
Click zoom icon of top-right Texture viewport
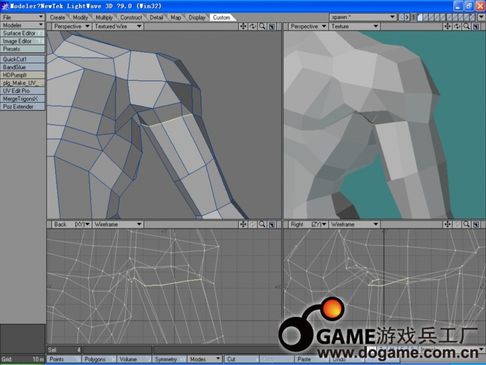(x=466, y=26)
